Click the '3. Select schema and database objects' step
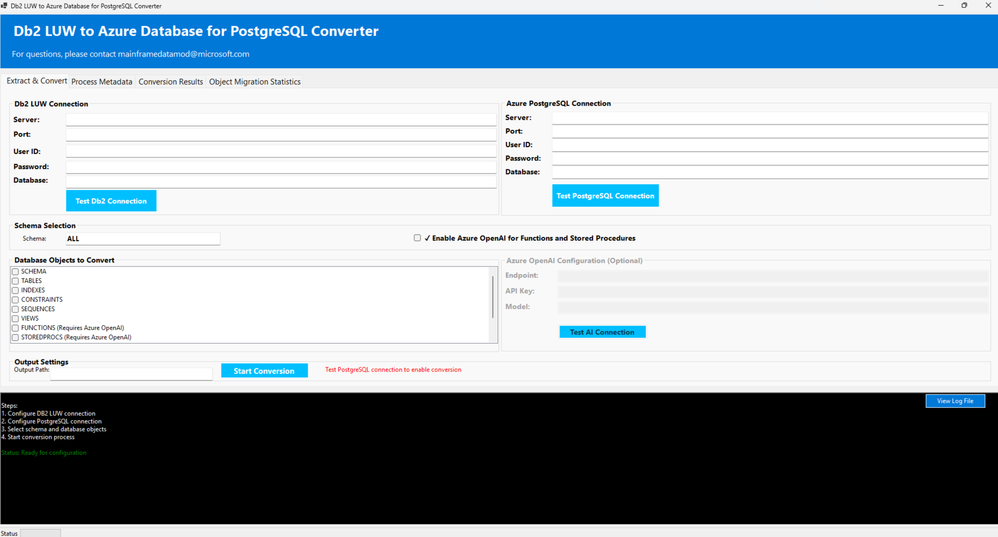 pyautogui.click(x=54, y=429)
